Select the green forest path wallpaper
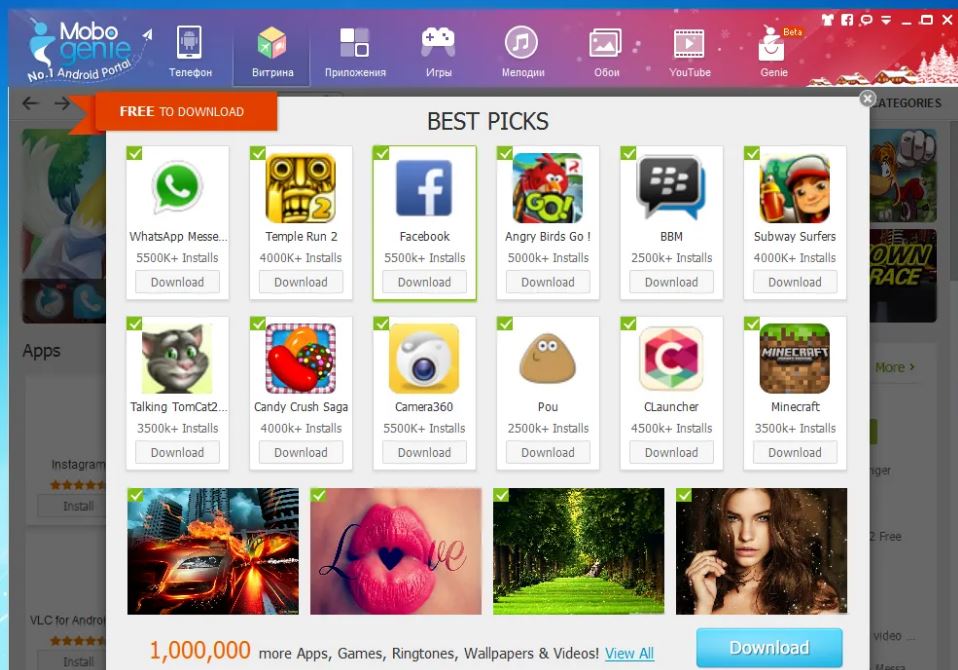The image size is (958, 670). 578,551
